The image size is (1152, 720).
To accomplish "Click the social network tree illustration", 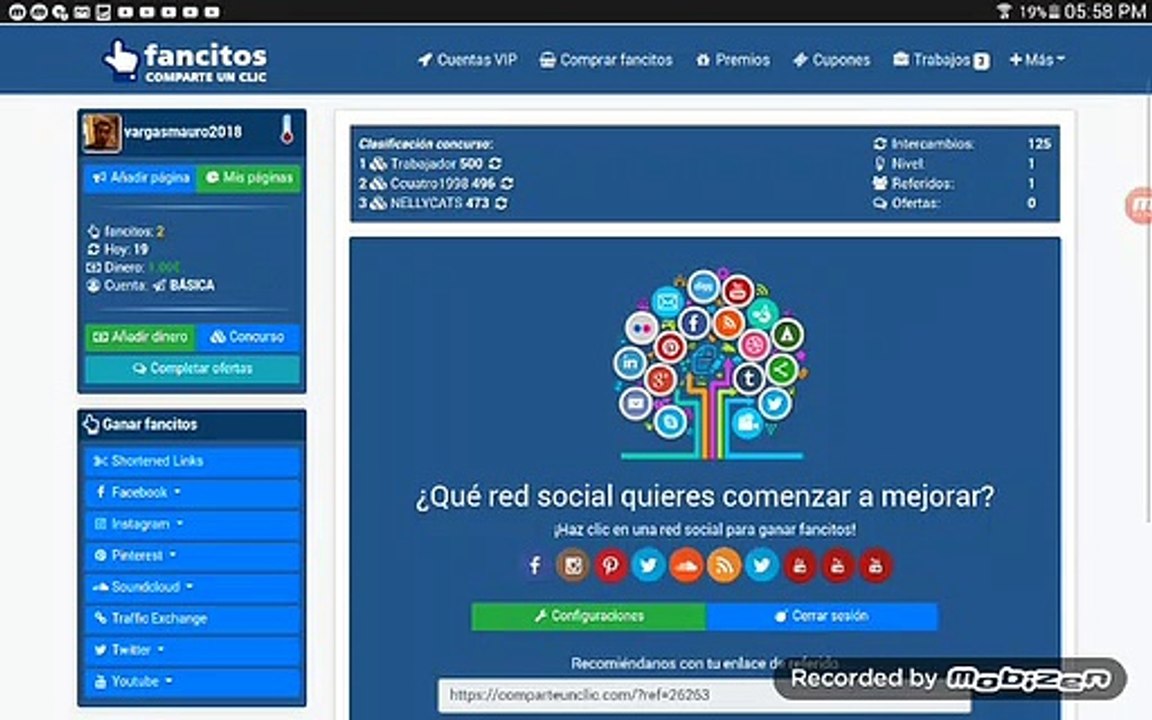I will pos(710,364).
